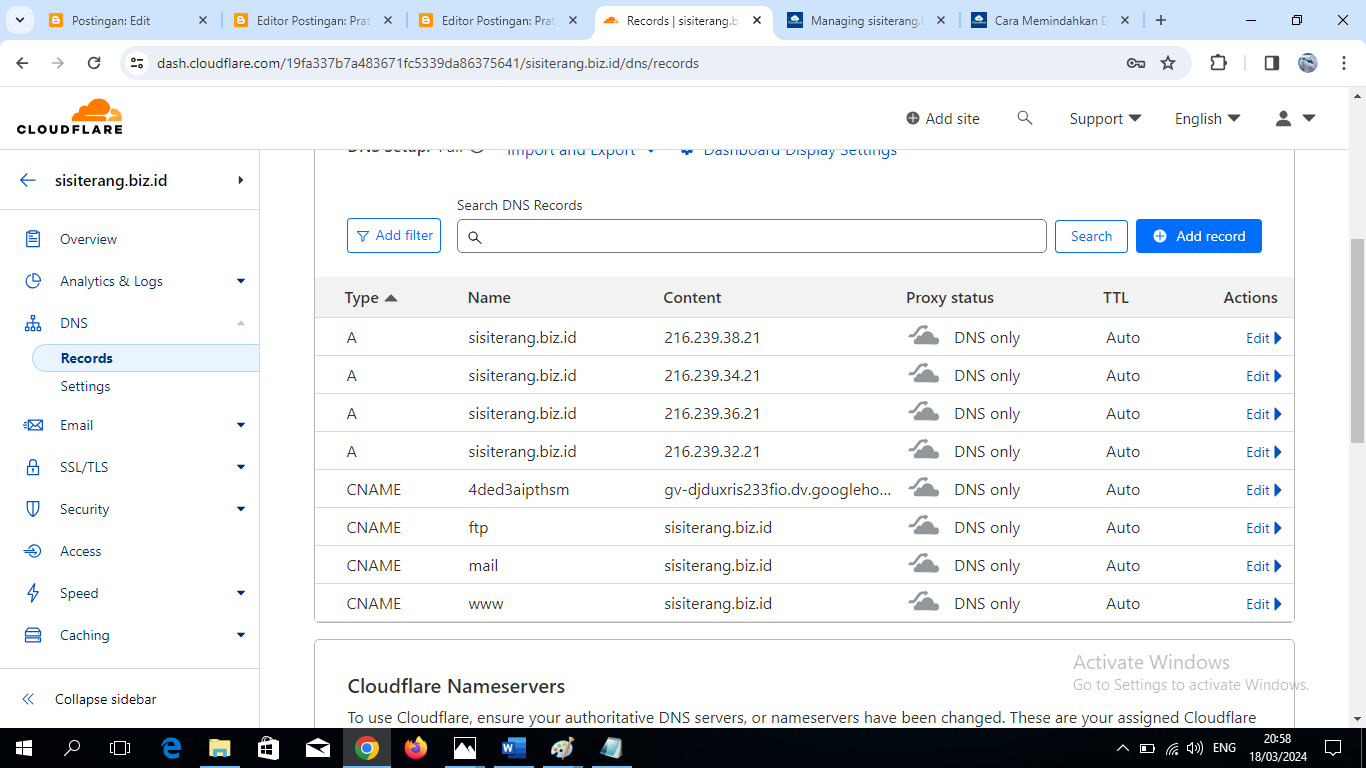
Task: Reload the page with browser refresh icon
Action: tap(94, 63)
